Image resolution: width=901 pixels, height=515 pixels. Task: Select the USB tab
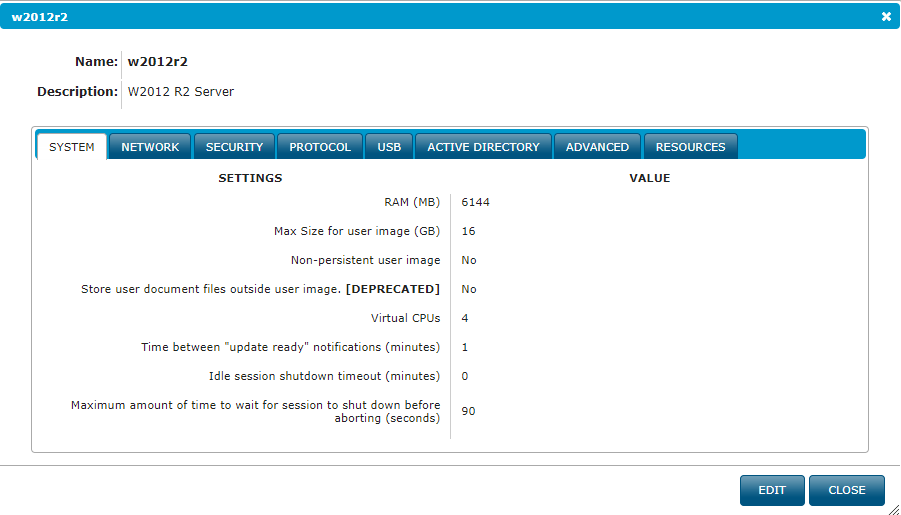[x=389, y=147]
